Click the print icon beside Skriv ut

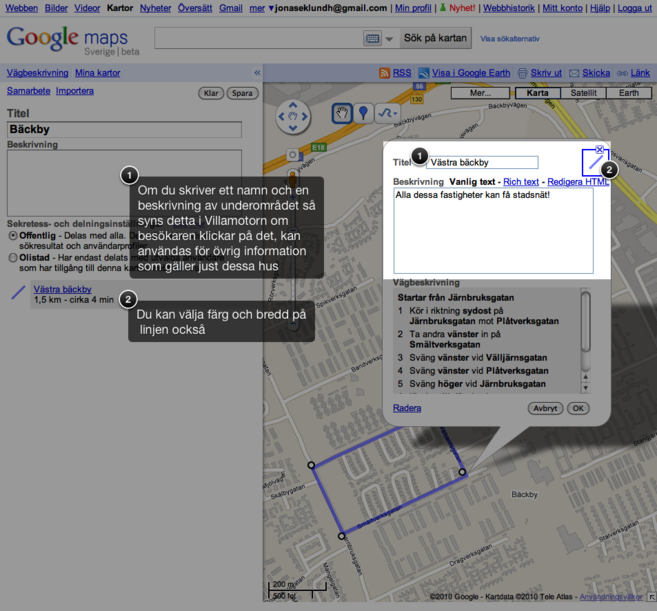point(522,73)
